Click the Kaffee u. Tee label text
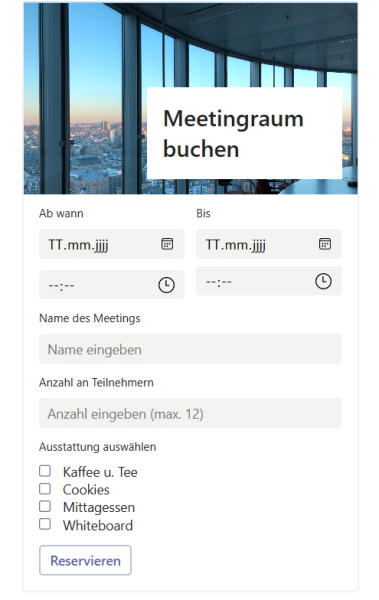The width and height of the screenshot is (379, 600). [100, 472]
